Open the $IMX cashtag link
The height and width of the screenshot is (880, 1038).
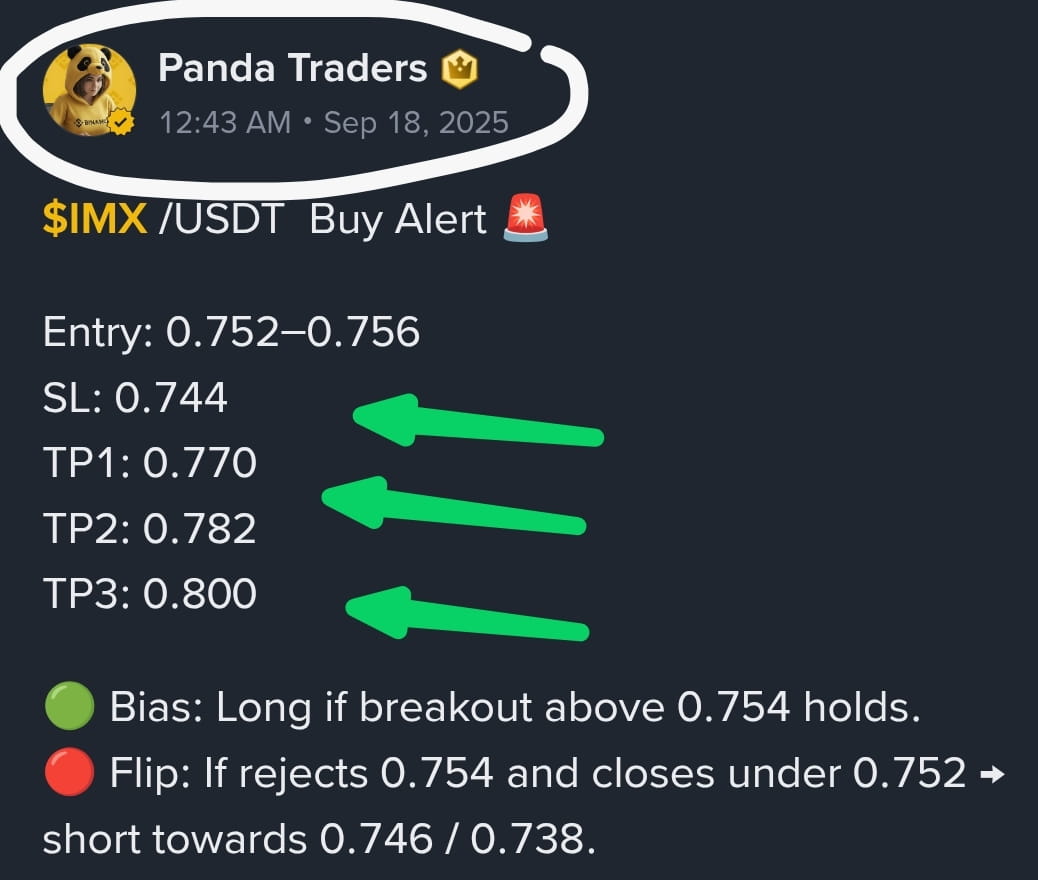click(x=95, y=219)
